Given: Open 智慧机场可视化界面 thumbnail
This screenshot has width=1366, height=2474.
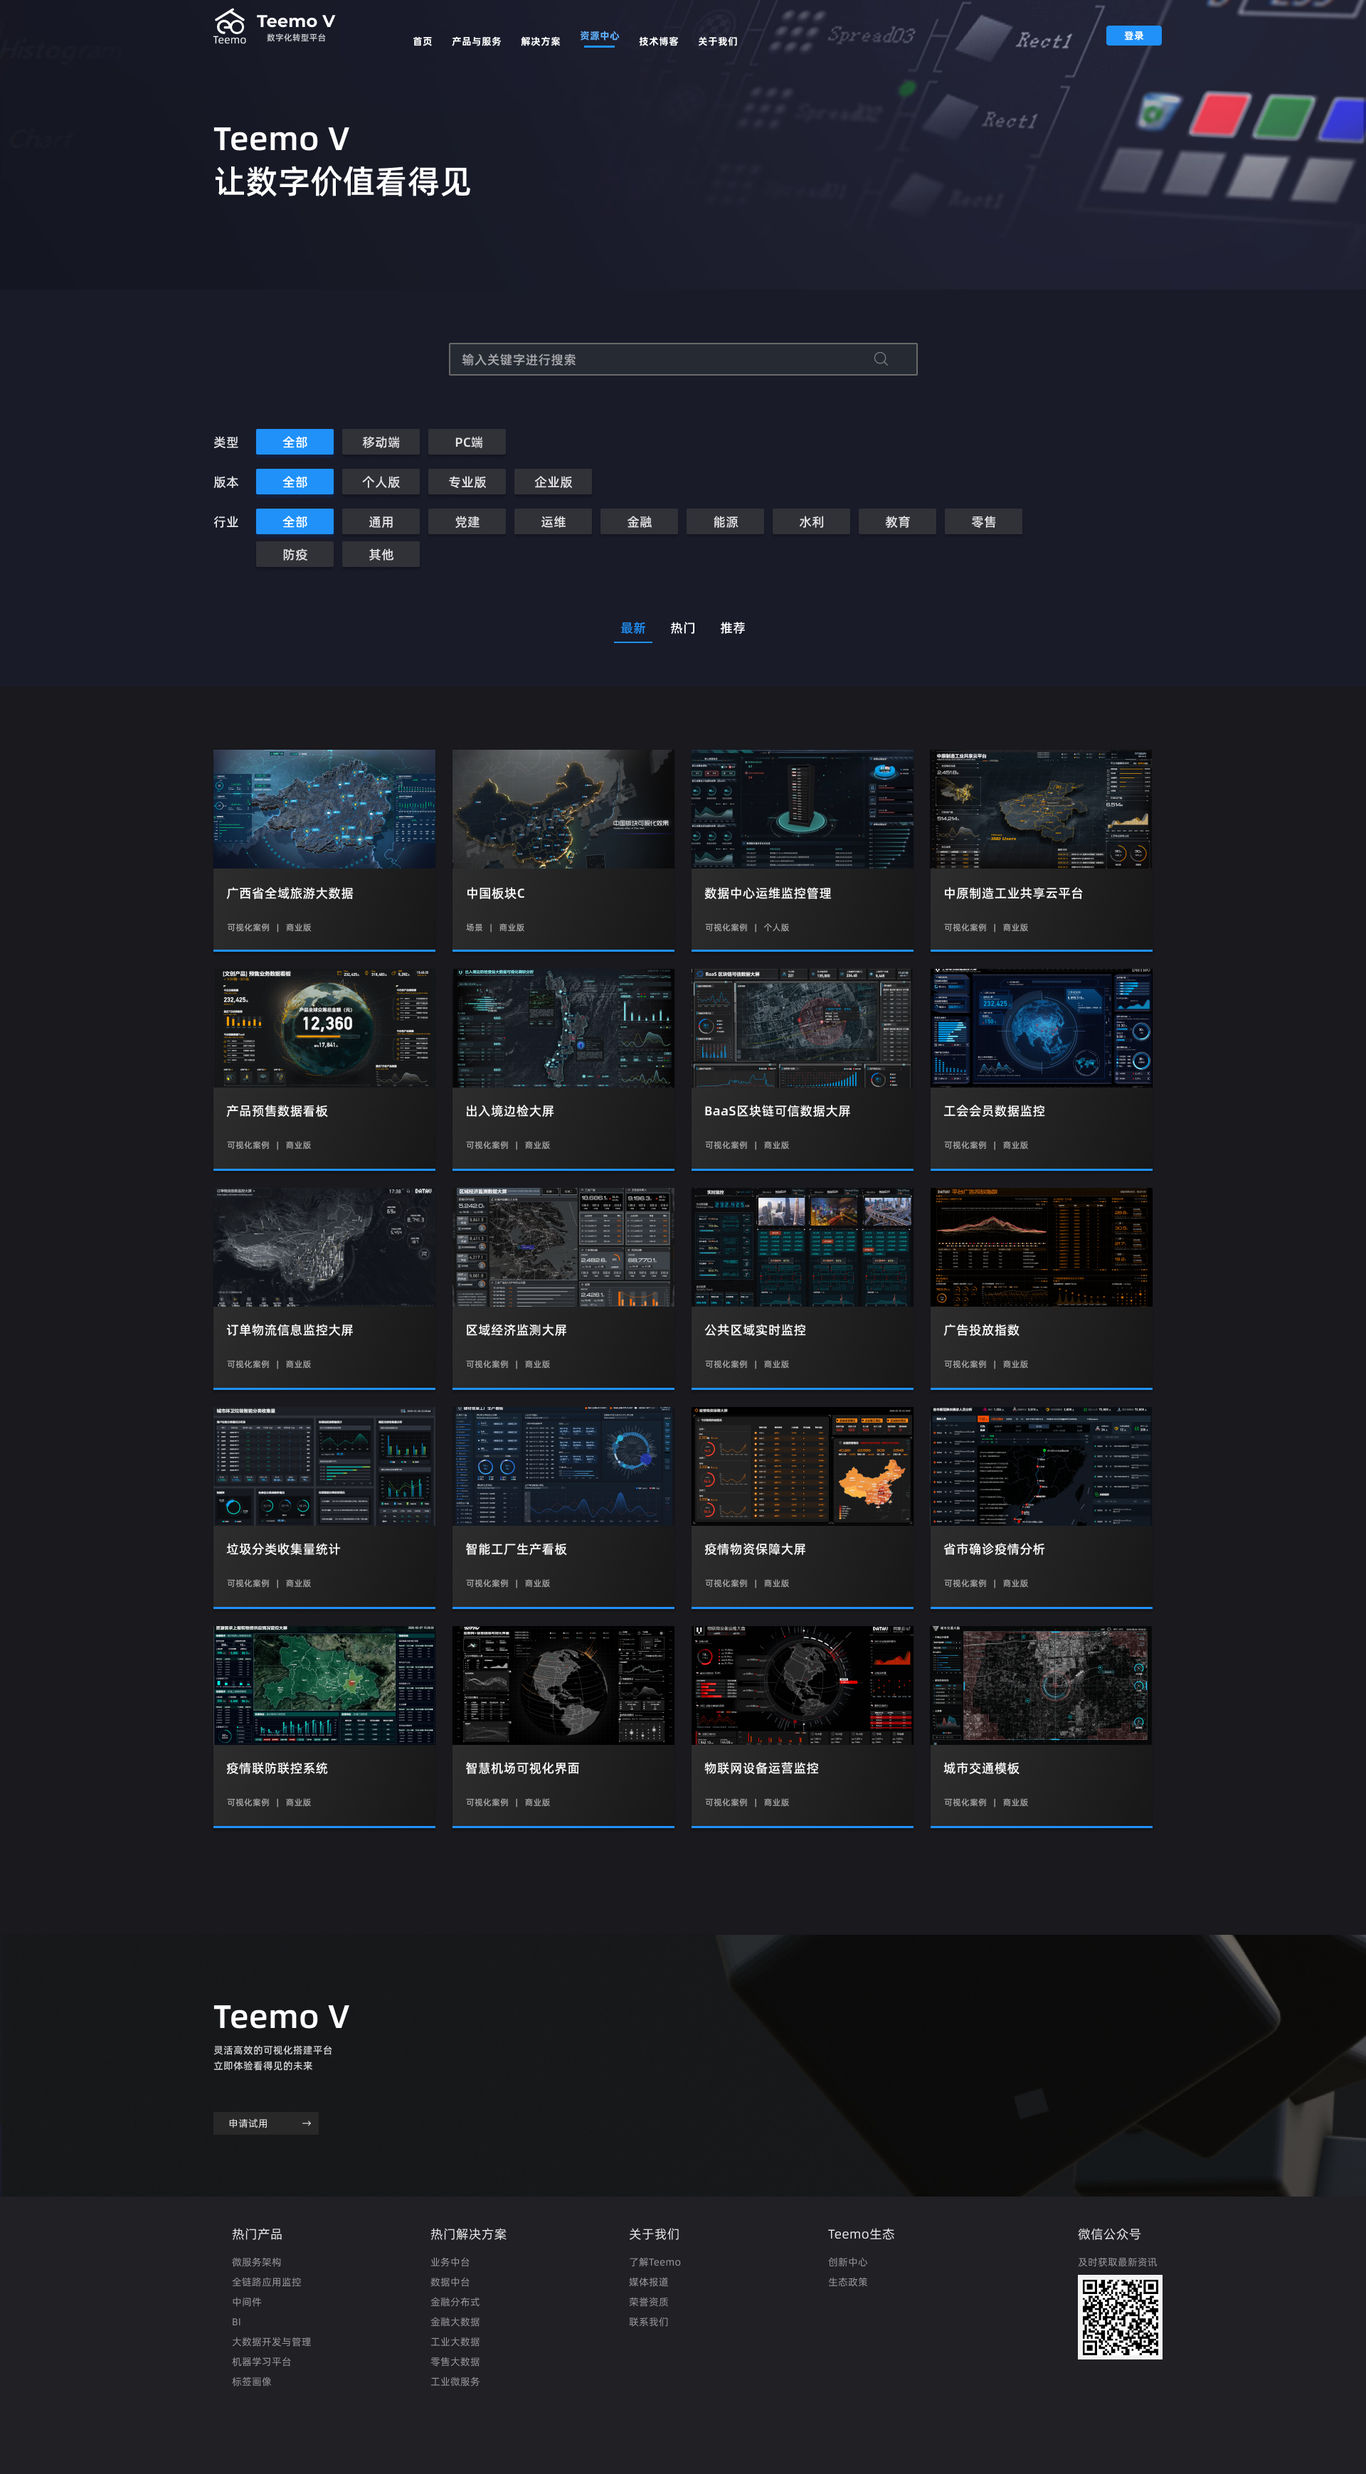Looking at the screenshot, I should 563,1685.
